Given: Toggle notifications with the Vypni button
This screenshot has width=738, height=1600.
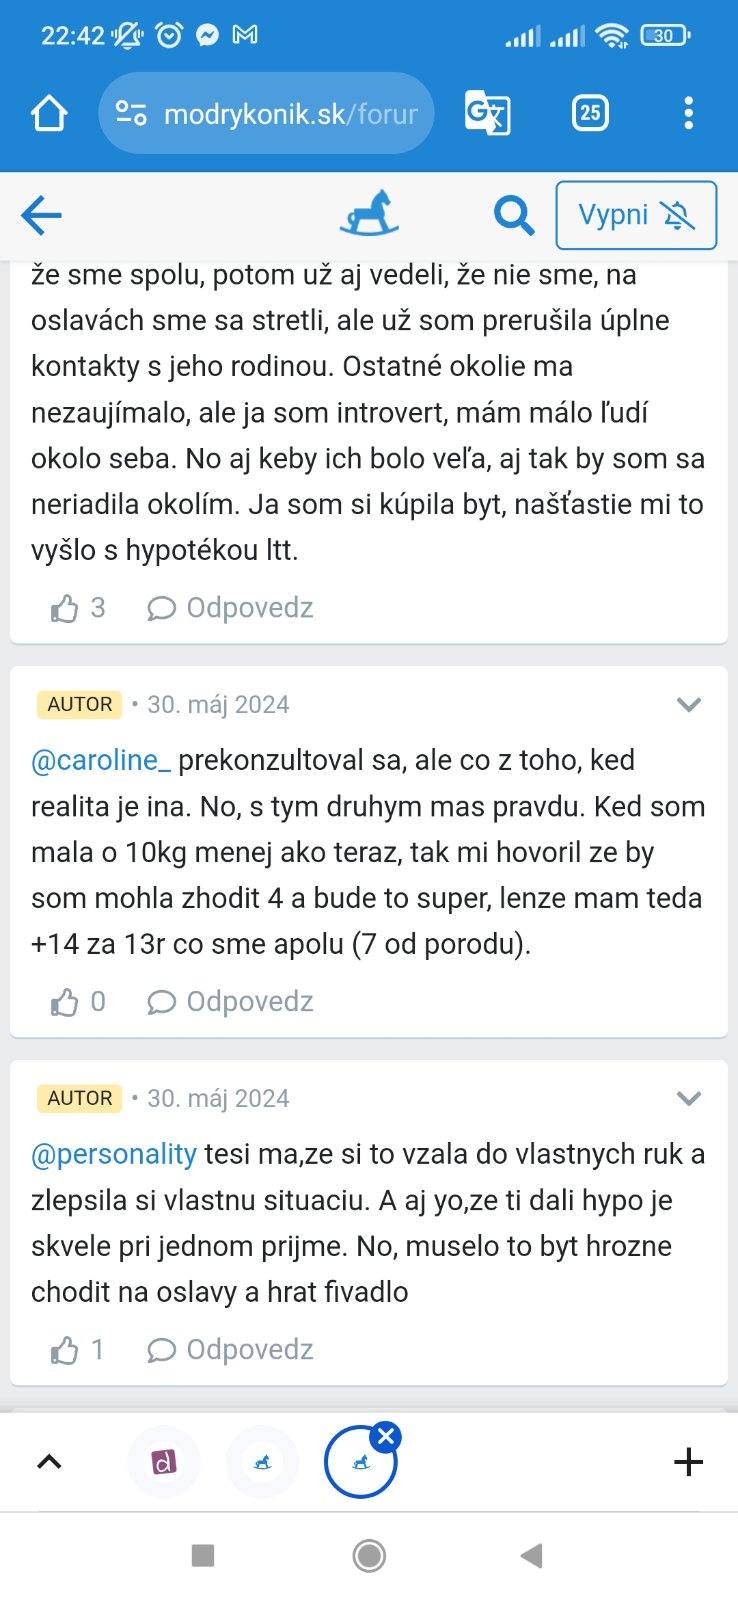Looking at the screenshot, I should 636,215.
